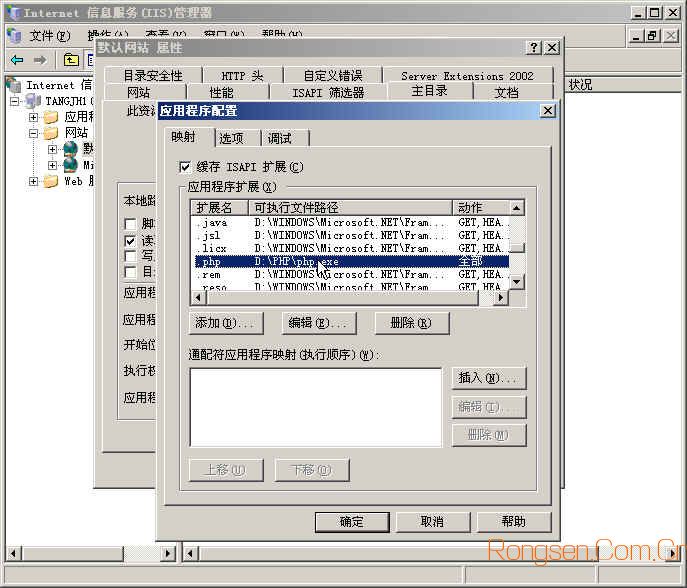Sort by 可执行文件路径 column header

[x=350, y=207]
